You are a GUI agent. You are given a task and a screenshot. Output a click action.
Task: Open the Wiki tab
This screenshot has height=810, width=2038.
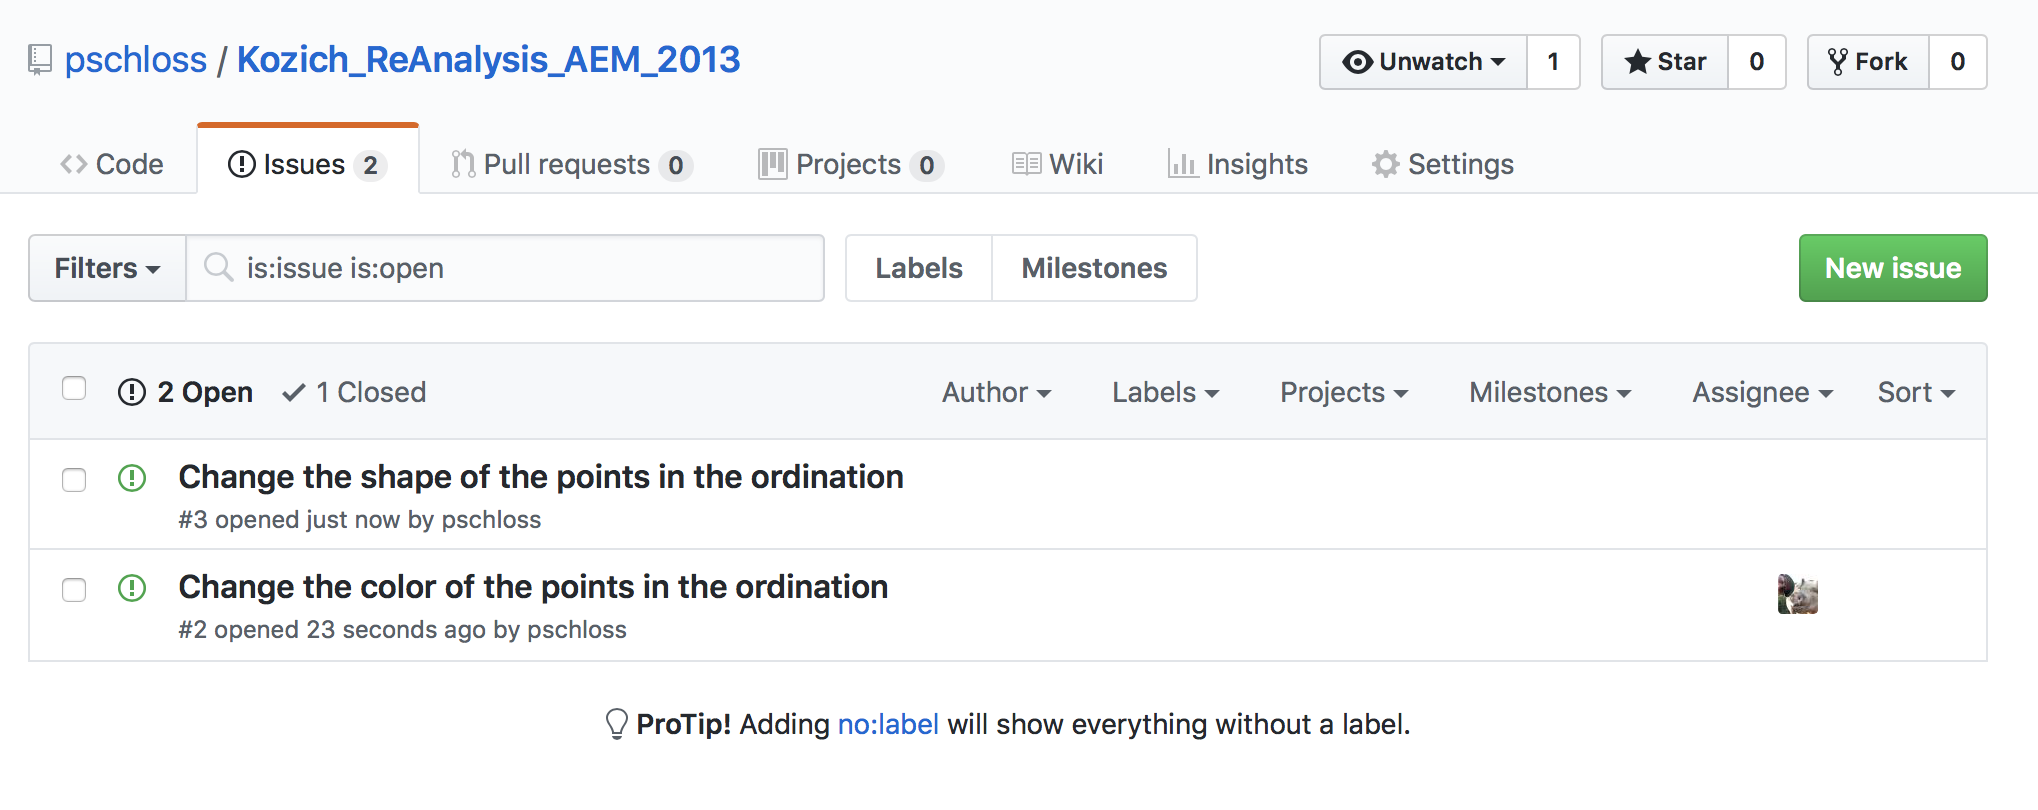coord(1057,164)
